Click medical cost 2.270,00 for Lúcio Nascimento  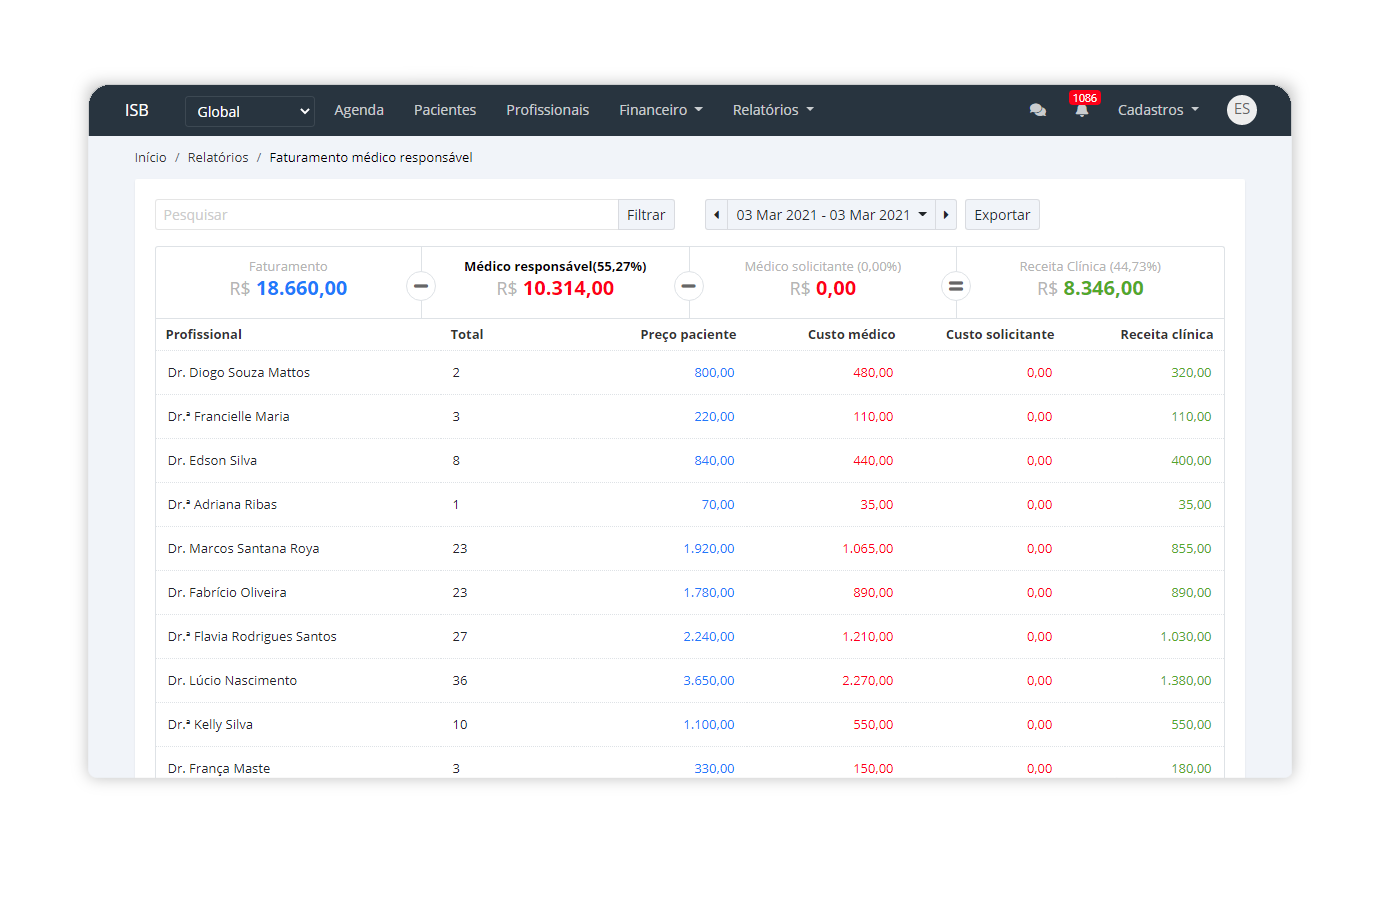(x=868, y=680)
